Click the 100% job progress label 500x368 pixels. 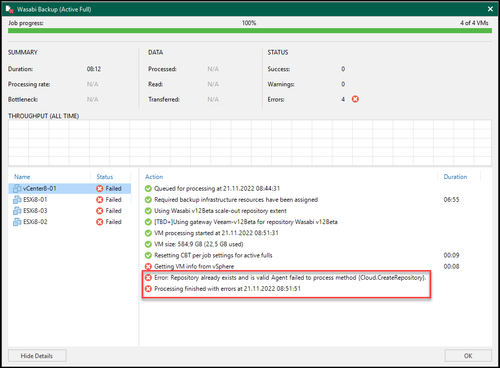pyautogui.click(x=249, y=23)
